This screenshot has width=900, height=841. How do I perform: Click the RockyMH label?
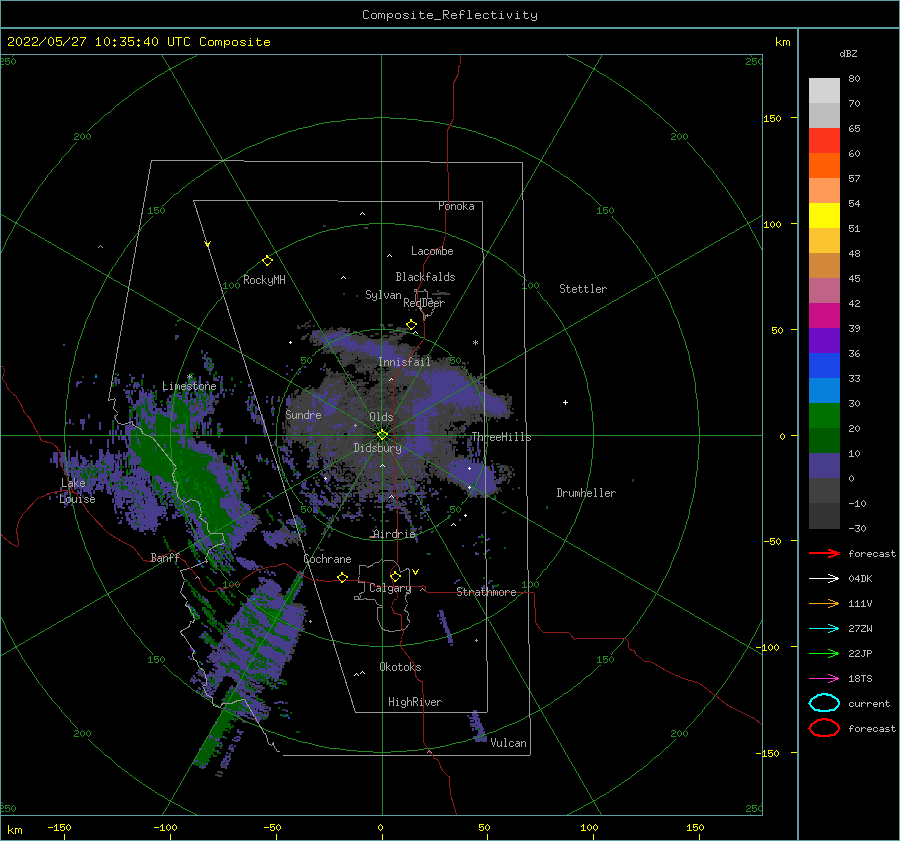pyautogui.click(x=264, y=280)
